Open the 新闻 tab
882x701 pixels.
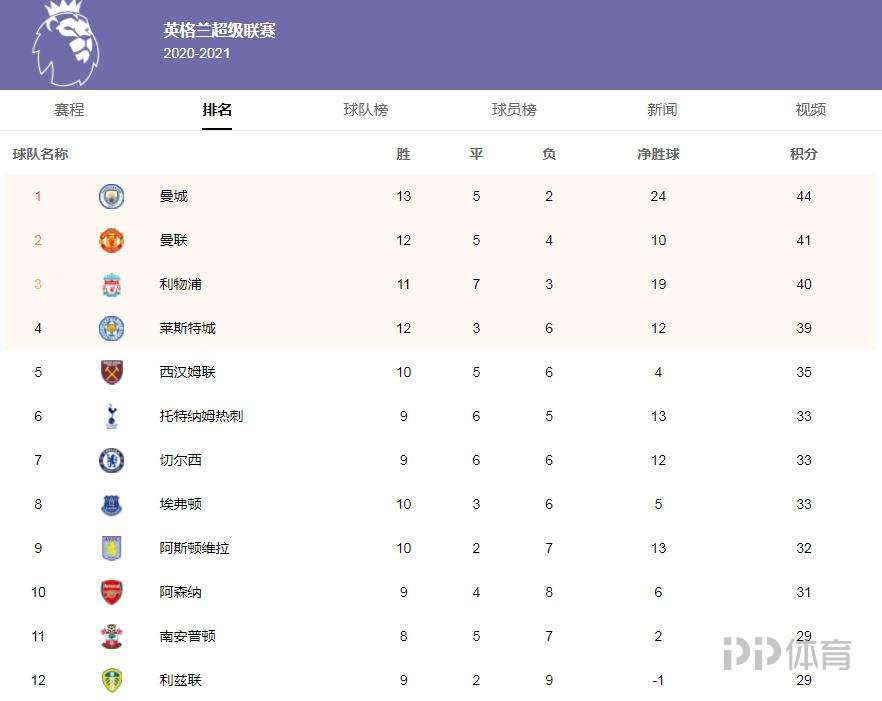[662, 110]
